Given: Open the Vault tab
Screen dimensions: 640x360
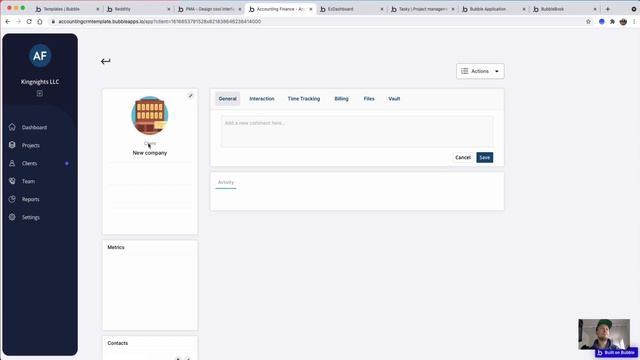Looking at the screenshot, I should coord(394,99).
